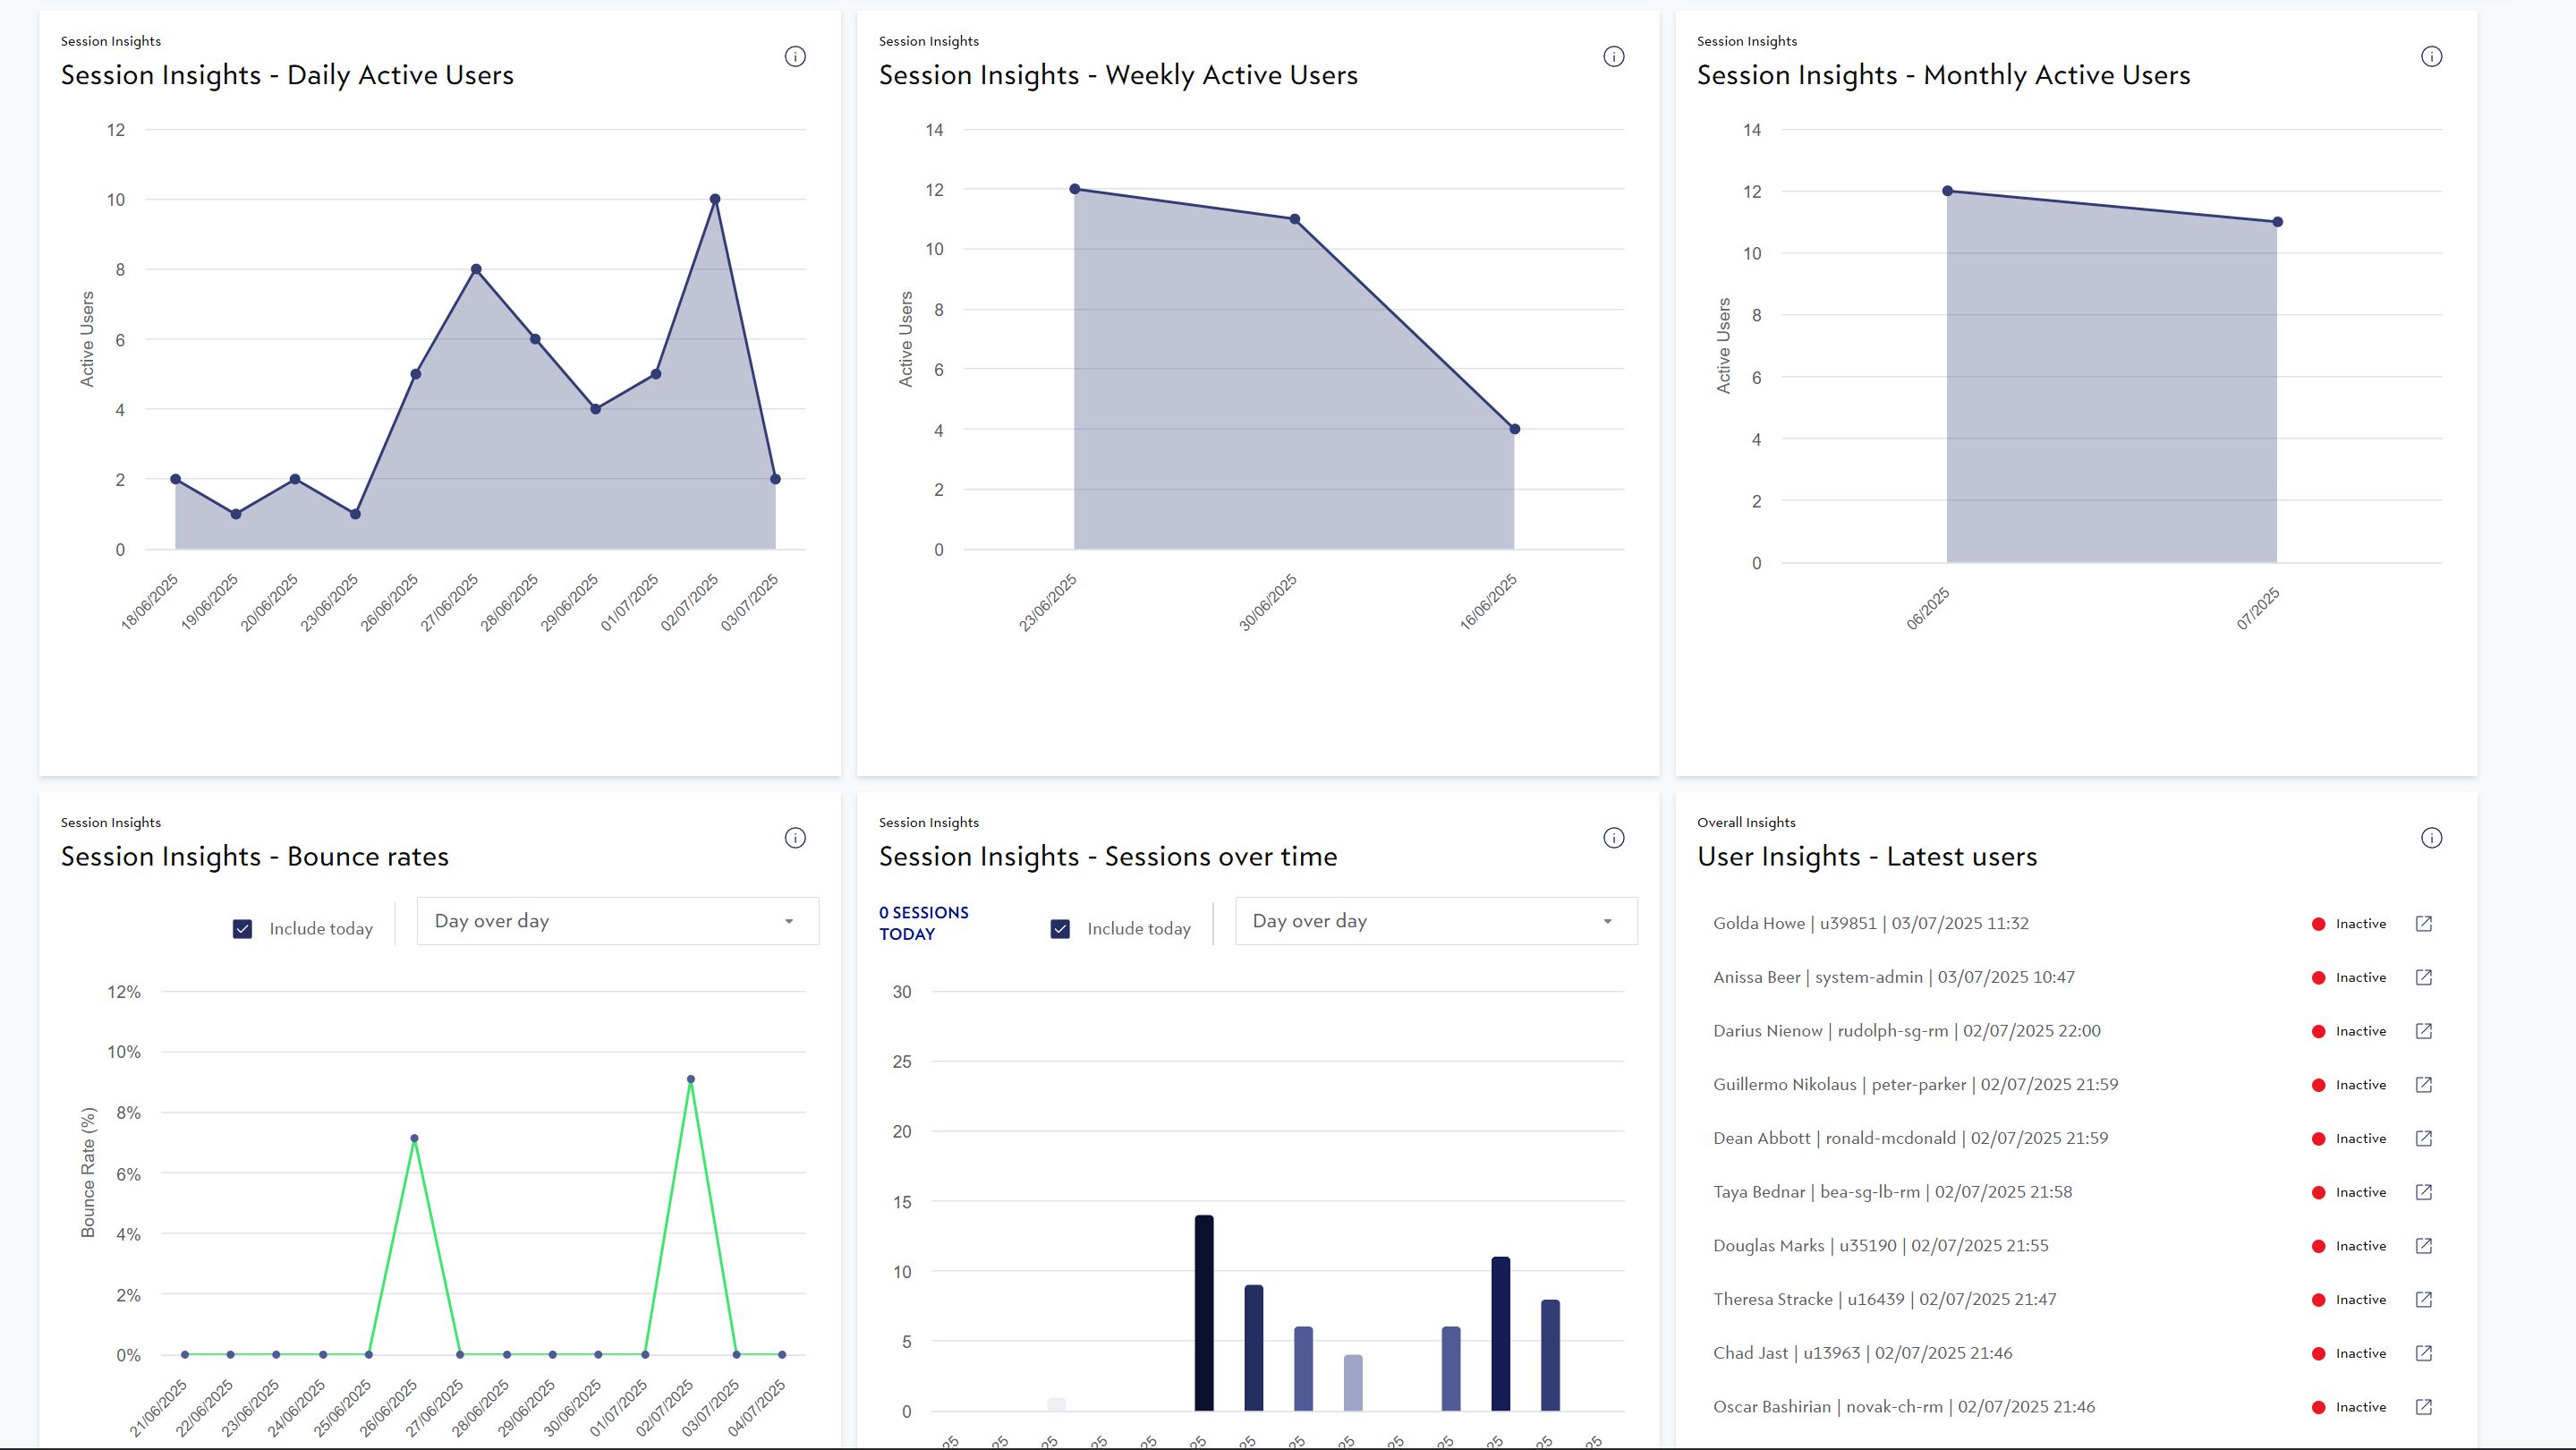Open info icon for Daily Active Users

[795, 57]
